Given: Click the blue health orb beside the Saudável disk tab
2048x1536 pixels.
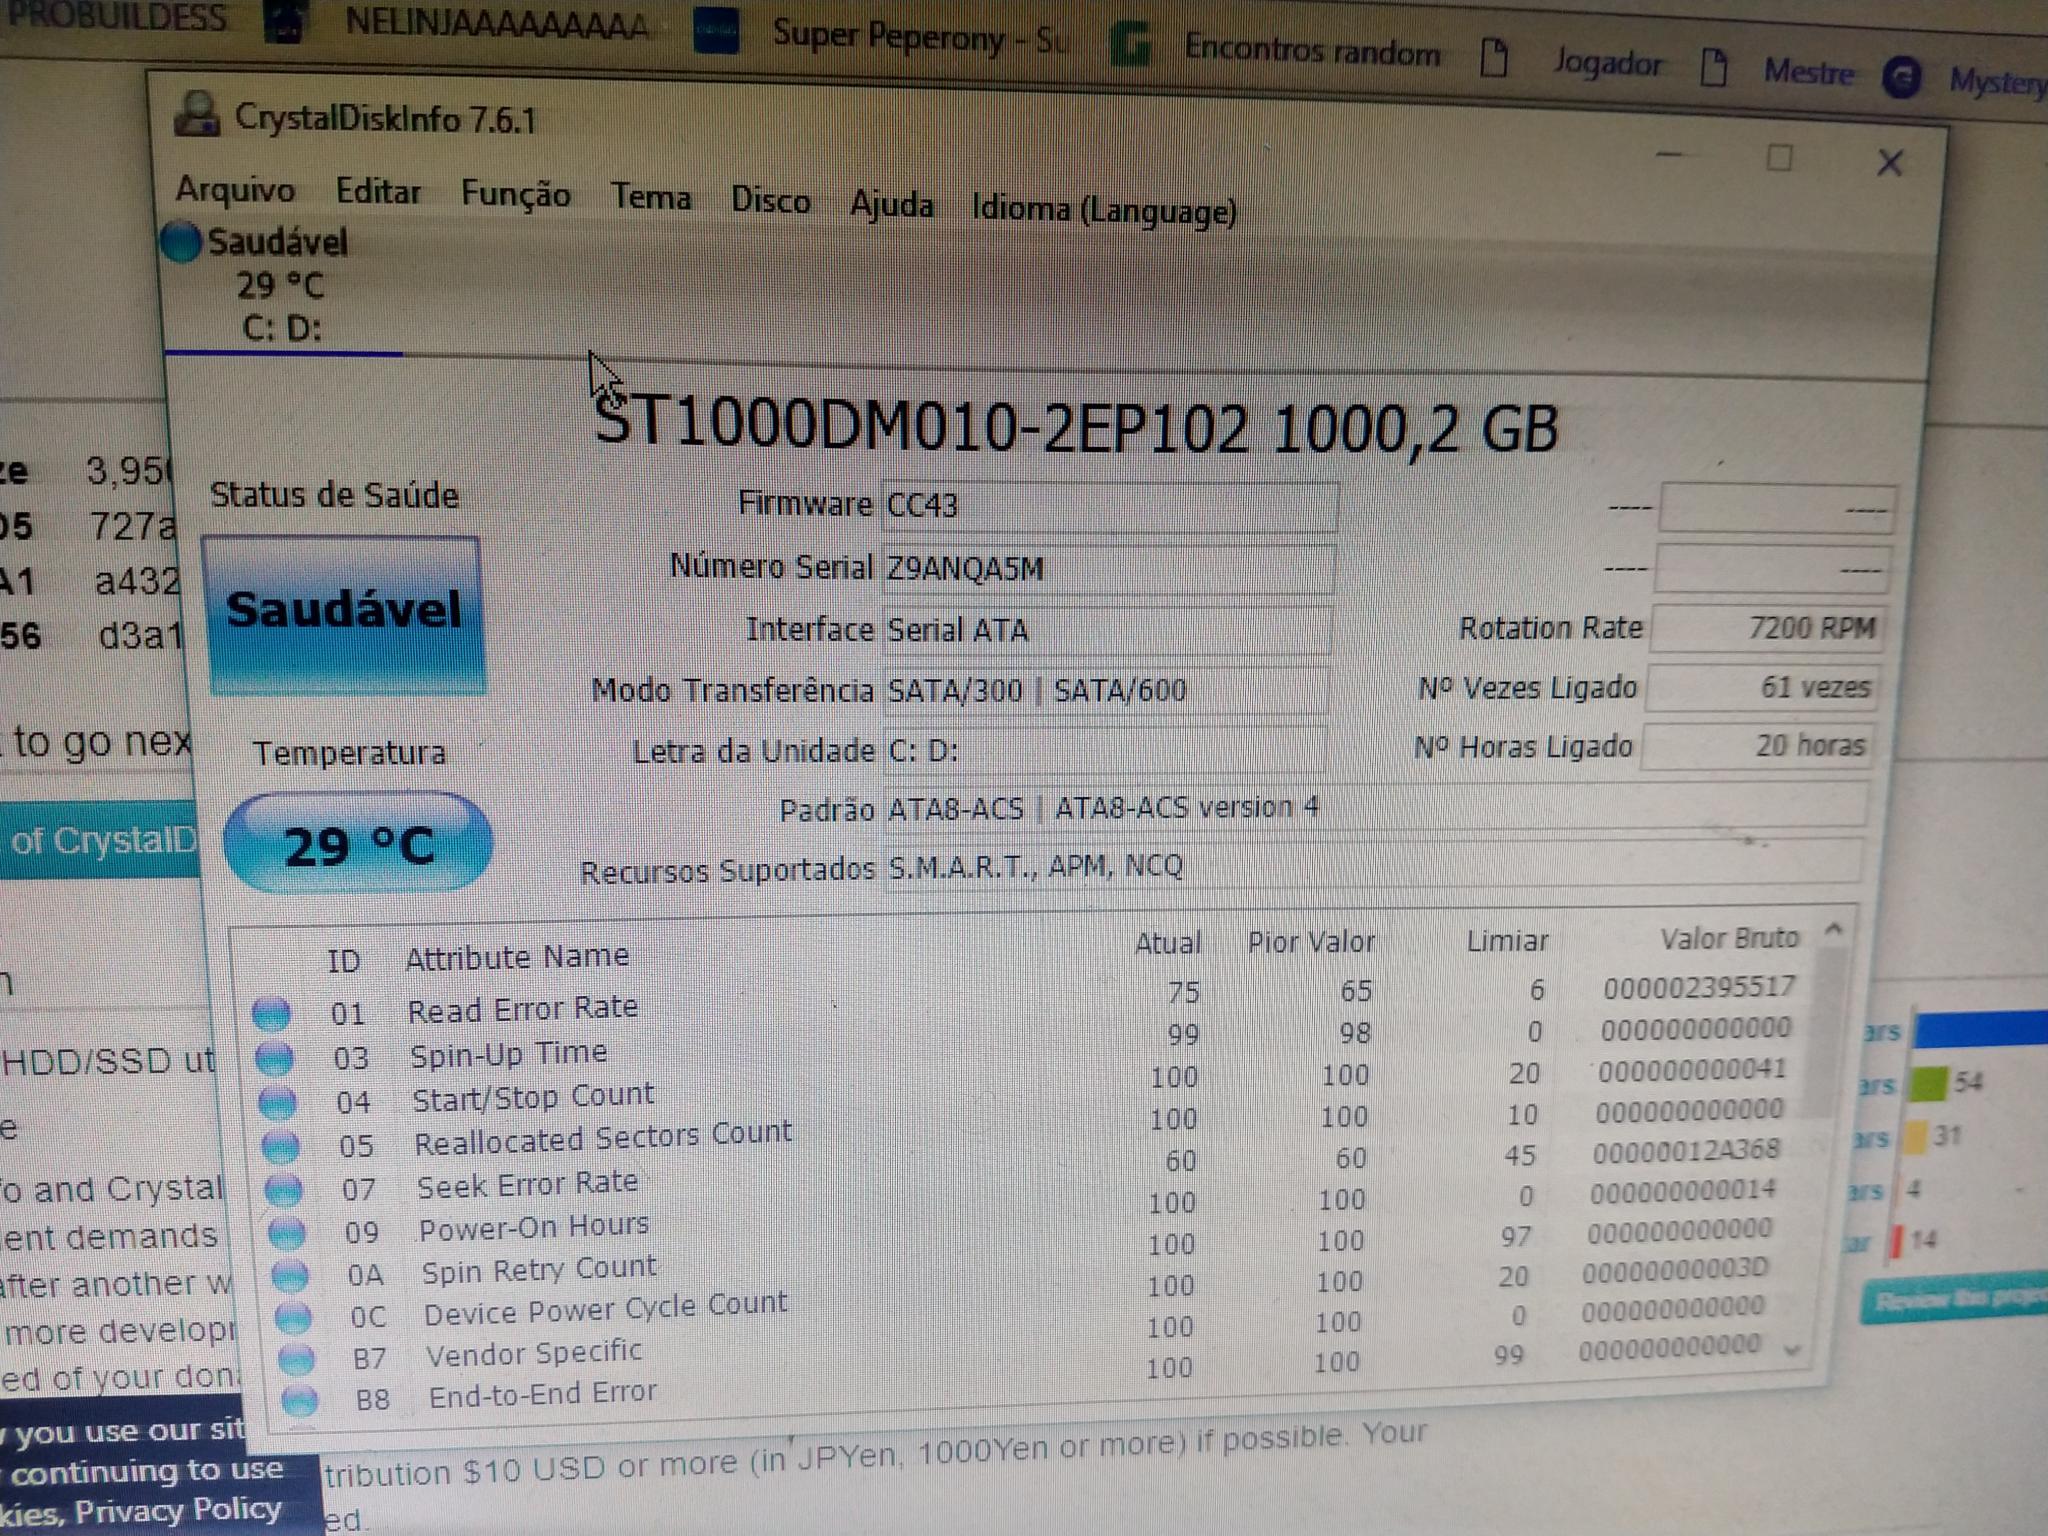Looking at the screenshot, I should pyautogui.click(x=181, y=242).
